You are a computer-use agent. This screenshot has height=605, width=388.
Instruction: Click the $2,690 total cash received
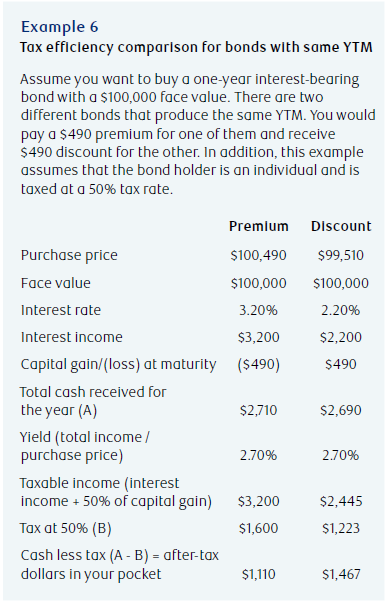(x=341, y=410)
